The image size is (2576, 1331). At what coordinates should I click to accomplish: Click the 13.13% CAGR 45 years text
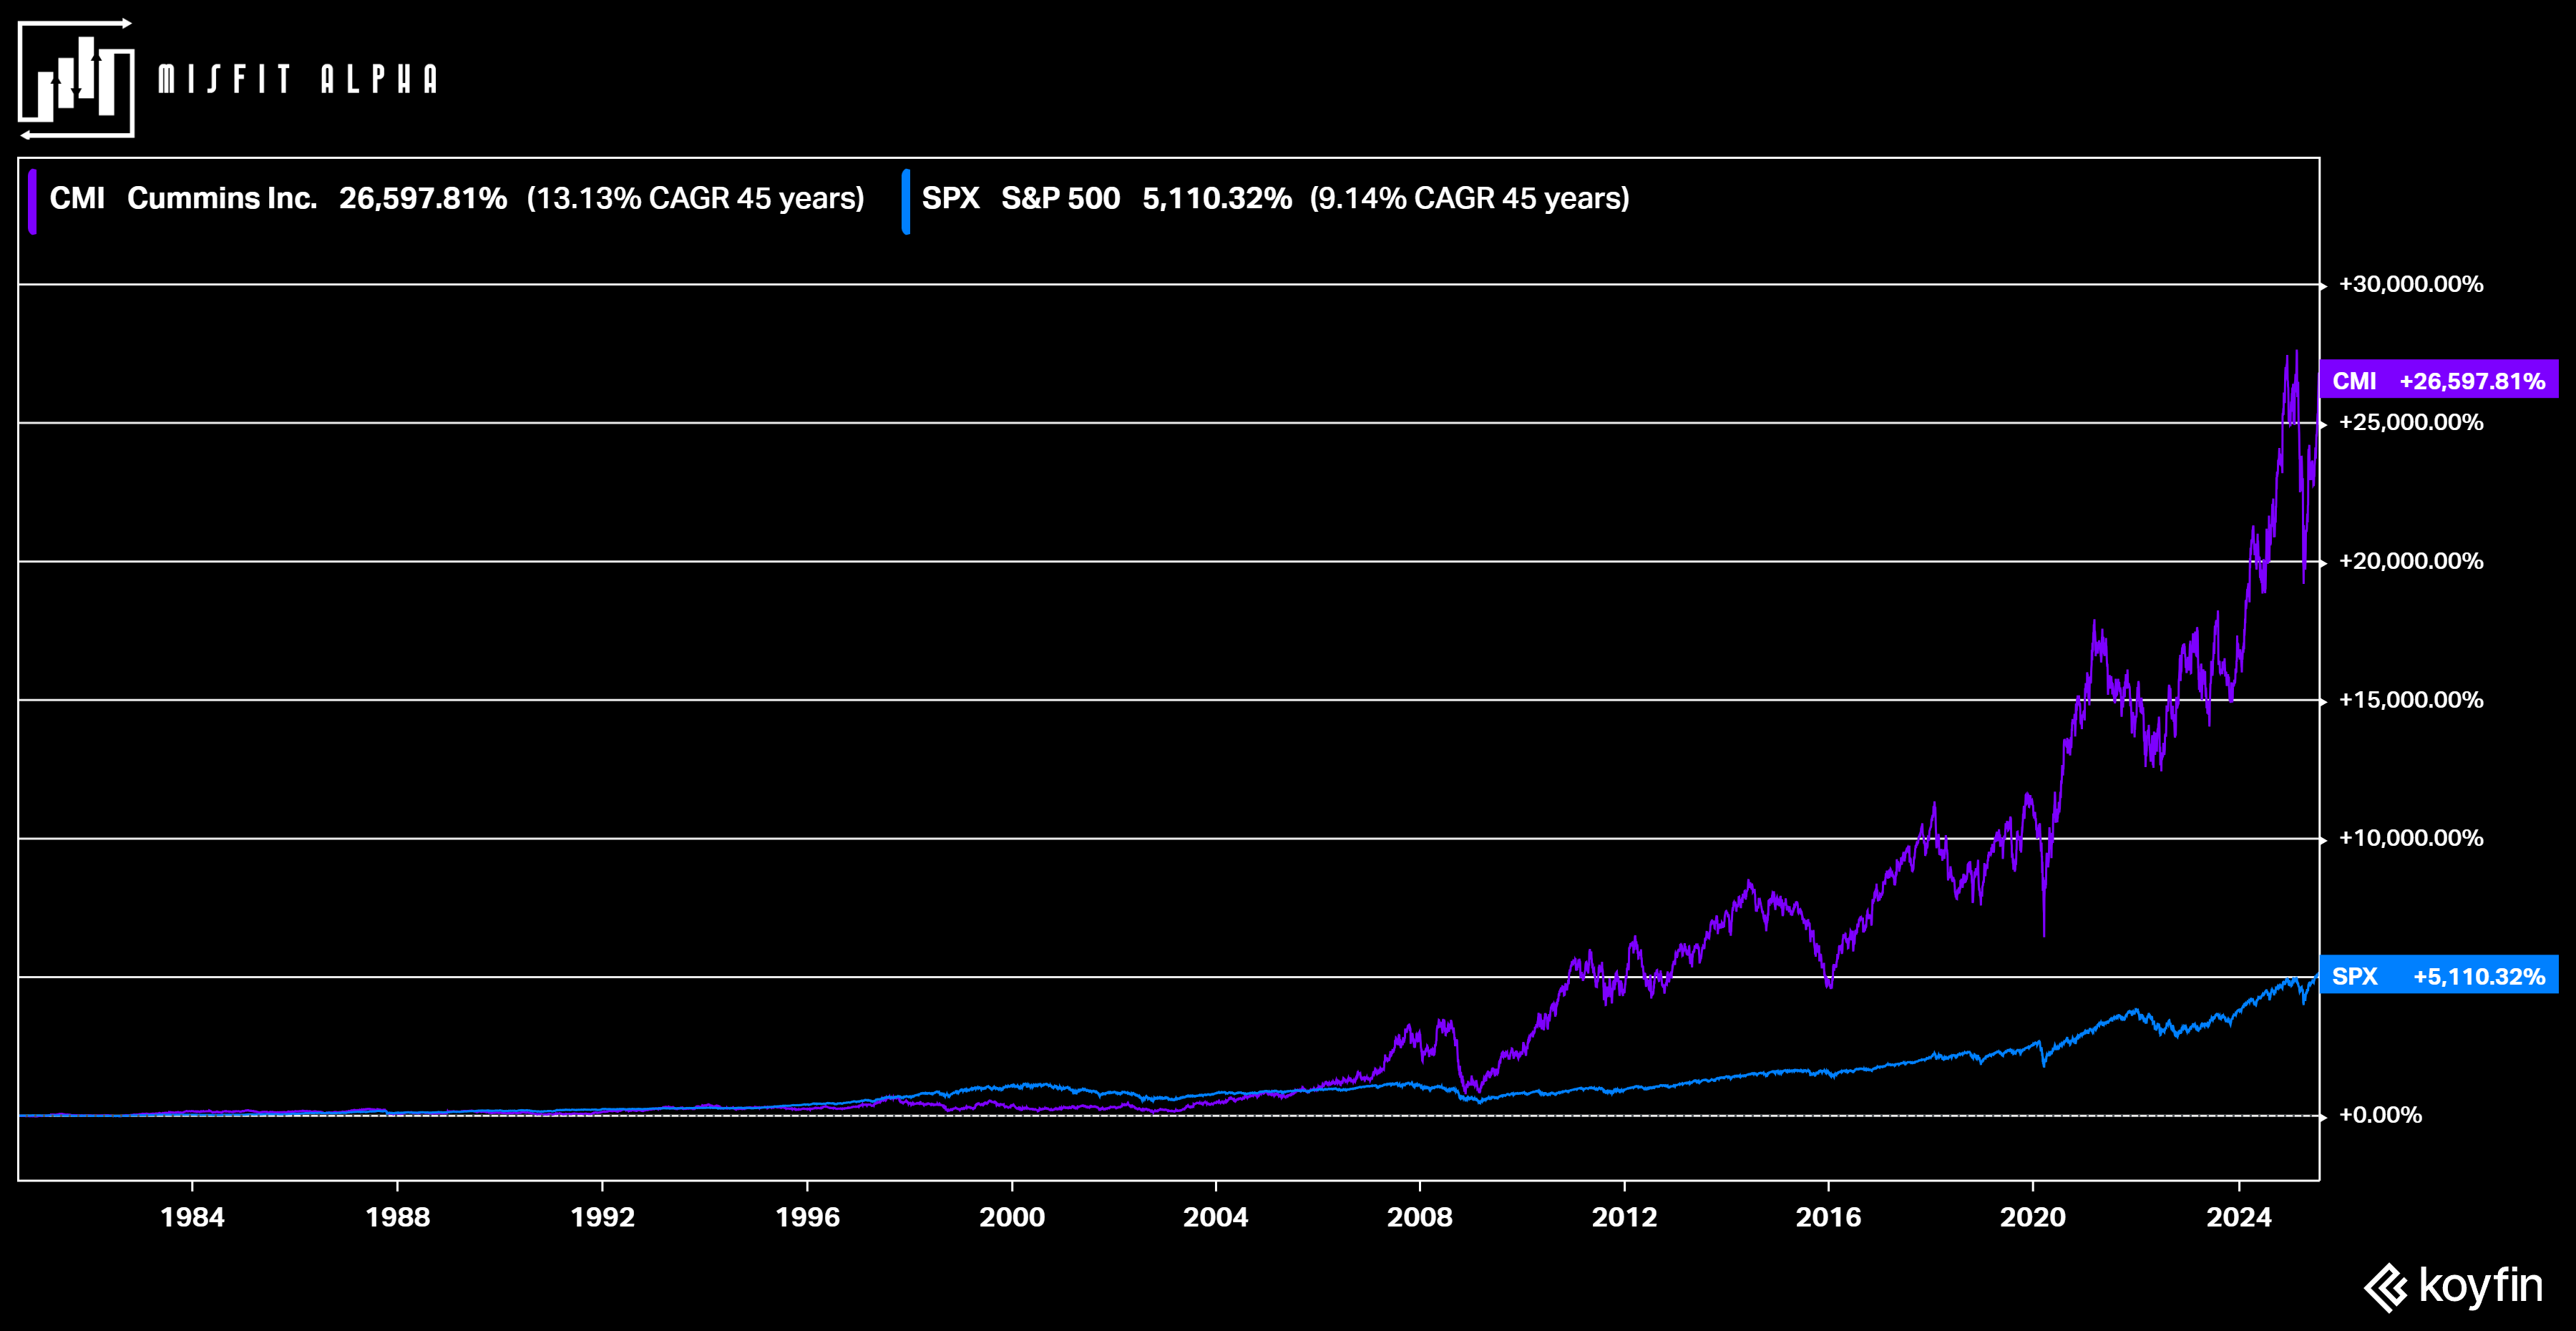coord(695,198)
